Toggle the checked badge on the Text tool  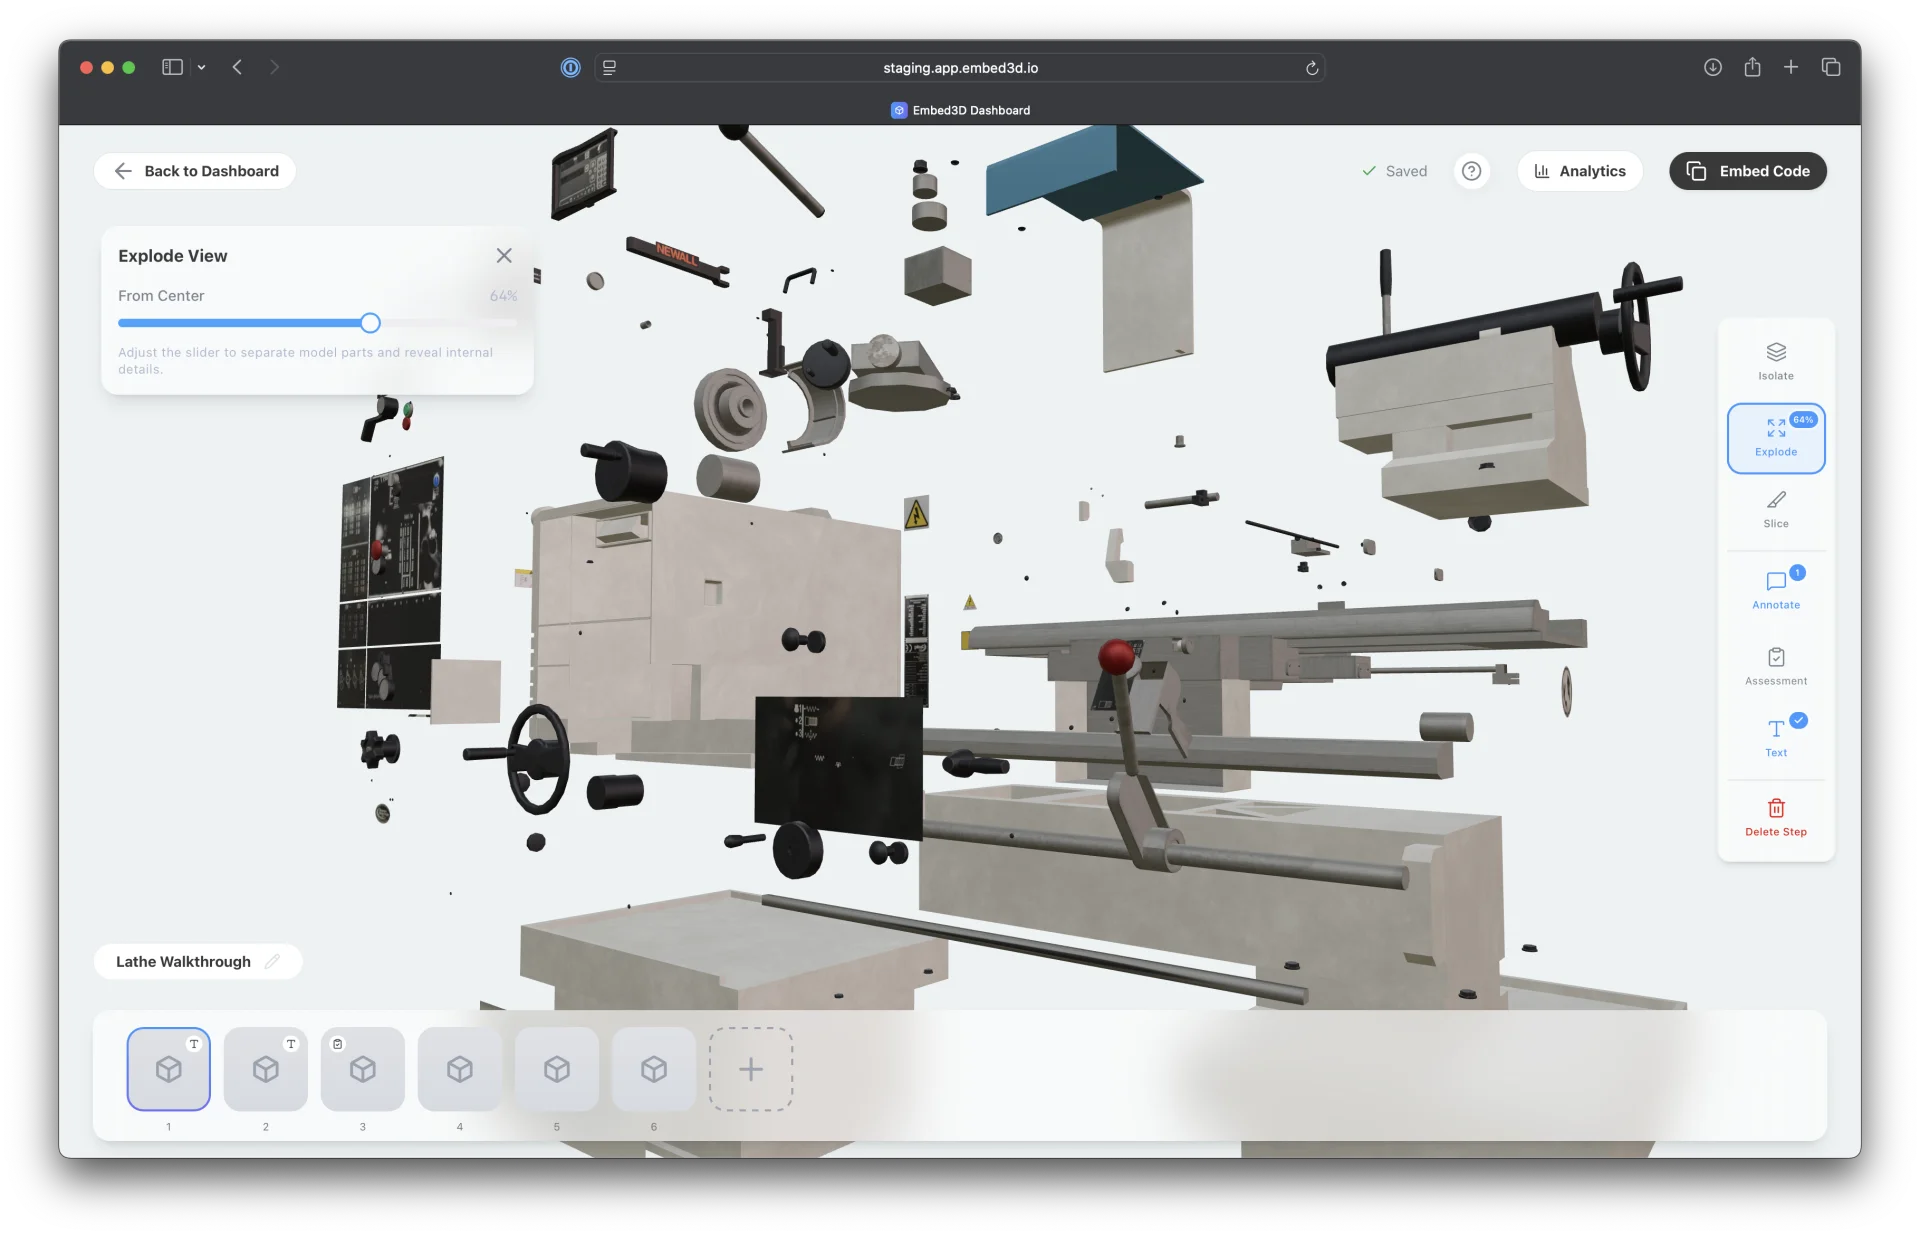click(1797, 720)
